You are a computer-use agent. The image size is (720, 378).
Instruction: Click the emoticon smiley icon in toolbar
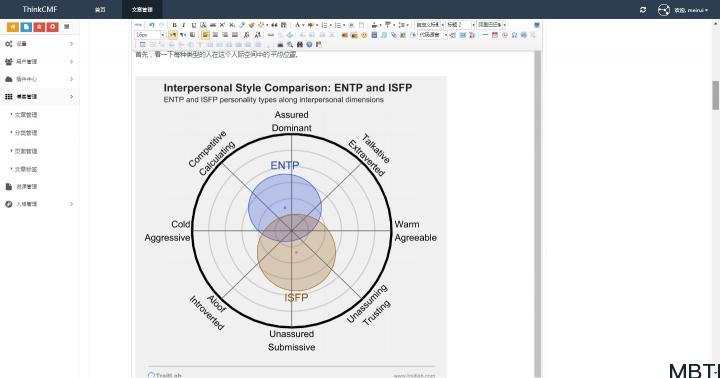point(364,35)
